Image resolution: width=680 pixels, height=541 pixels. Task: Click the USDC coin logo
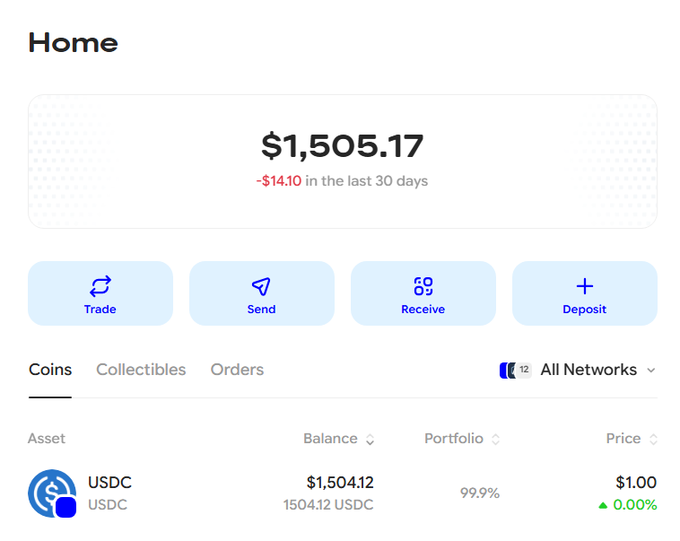tap(52, 493)
